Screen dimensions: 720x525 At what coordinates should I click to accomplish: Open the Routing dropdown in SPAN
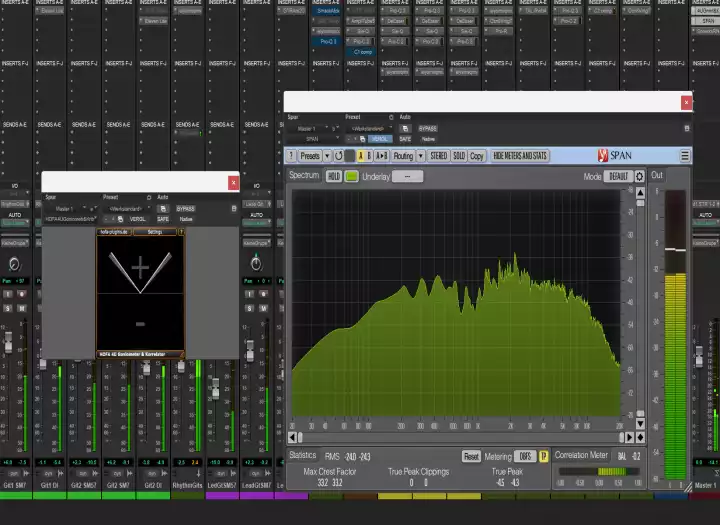point(403,156)
